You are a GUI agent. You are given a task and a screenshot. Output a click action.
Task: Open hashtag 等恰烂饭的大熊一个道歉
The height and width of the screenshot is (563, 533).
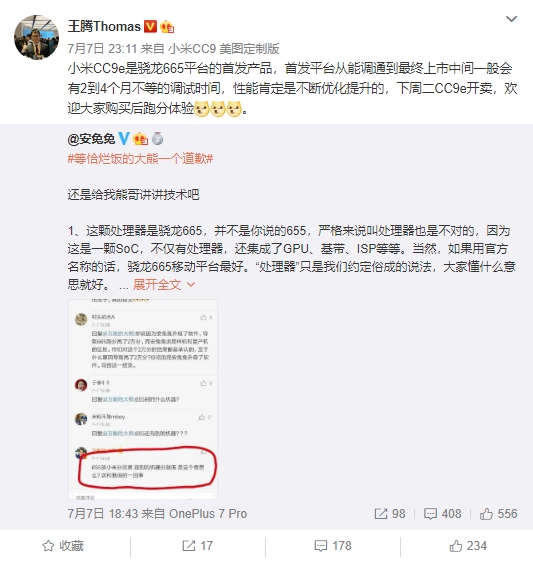[140, 158]
